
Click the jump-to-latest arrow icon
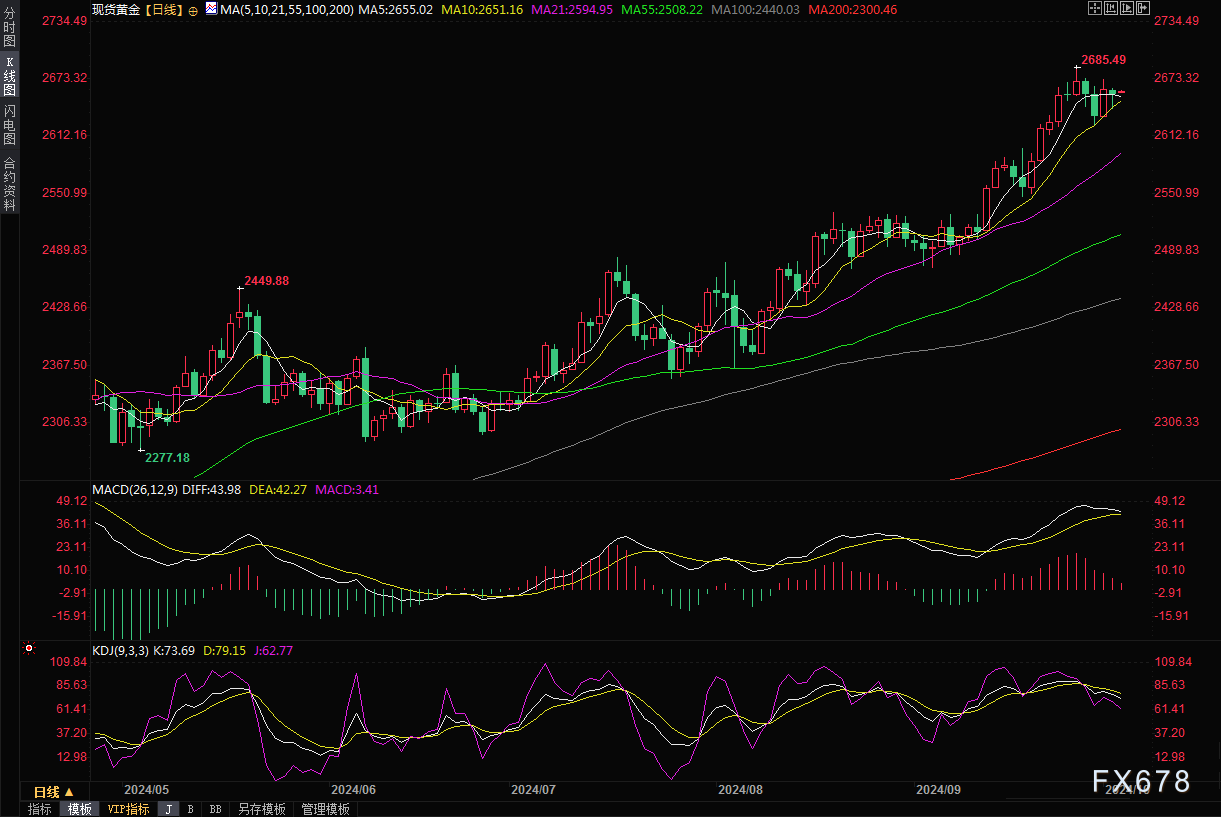click(1143, 9)
